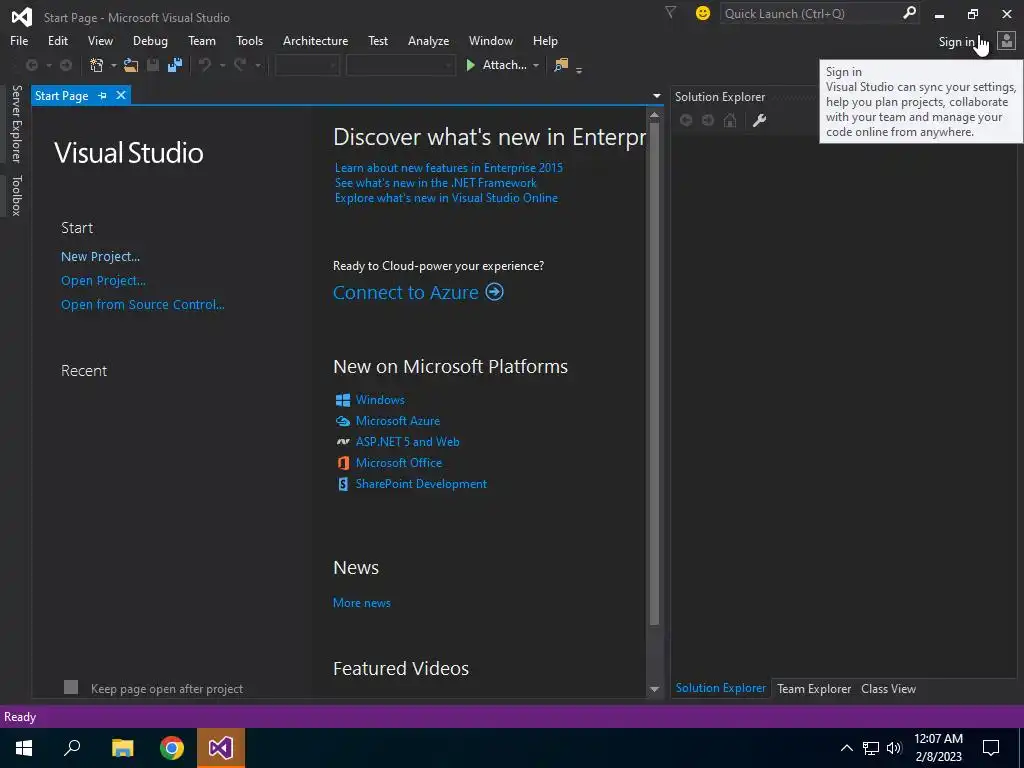Click the Visual Studio logo in title bar
Viewport: 1024px width, 768px height.
pyautogui.click(x=22, y=16)
